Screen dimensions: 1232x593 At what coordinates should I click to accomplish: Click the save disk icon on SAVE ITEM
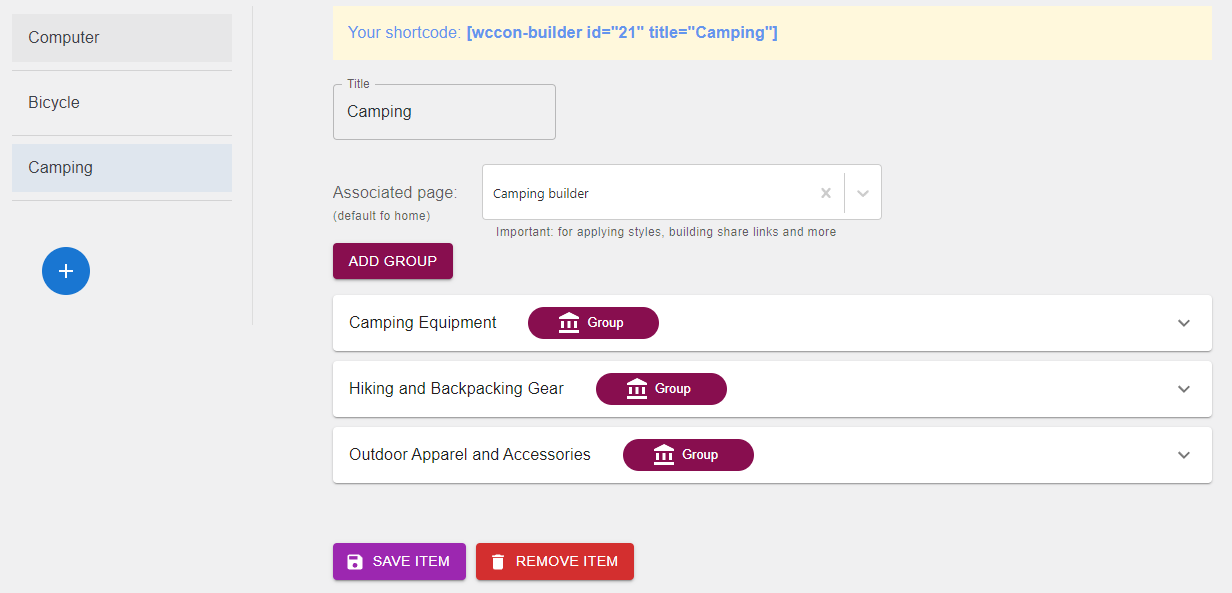pos(354,561)
